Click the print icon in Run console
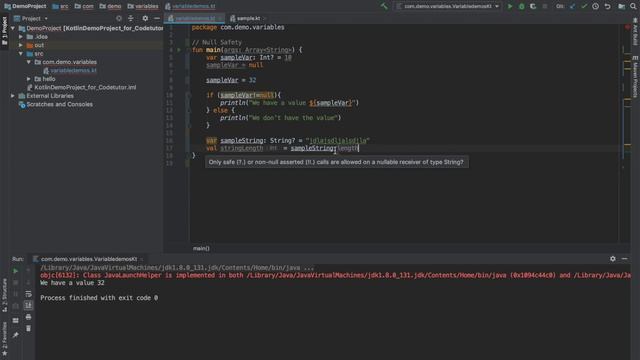Viewport: 640px width, 360px height. coord(28,317)
